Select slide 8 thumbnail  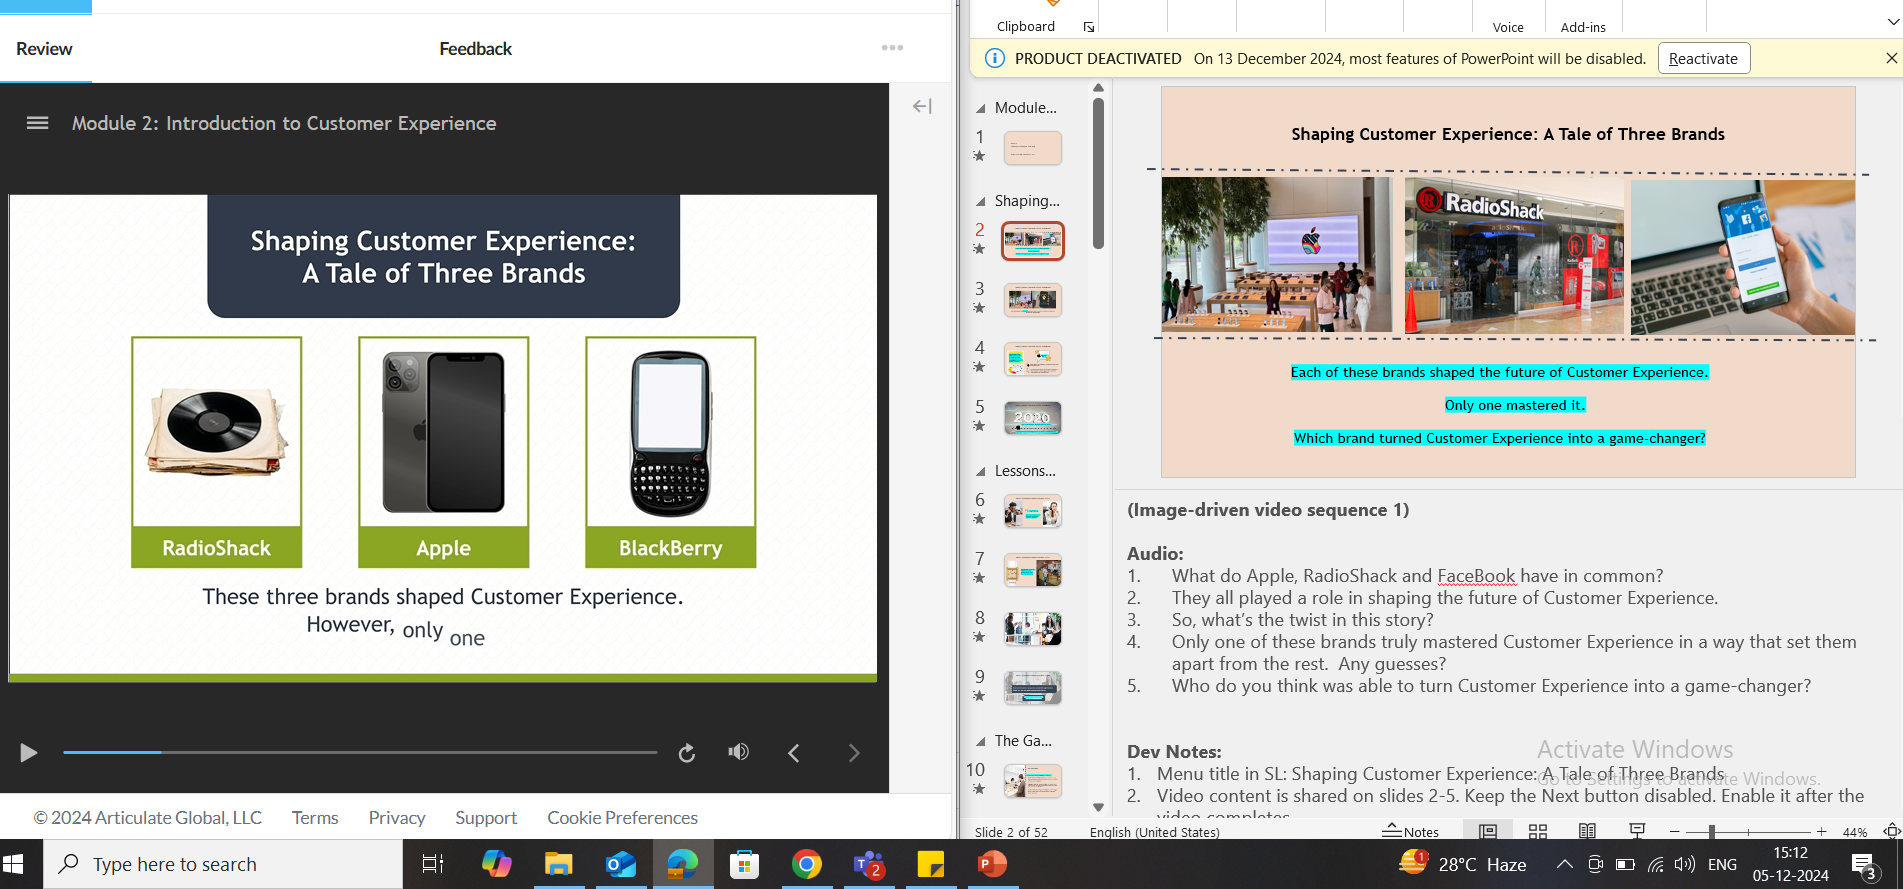coord(1033,629)
